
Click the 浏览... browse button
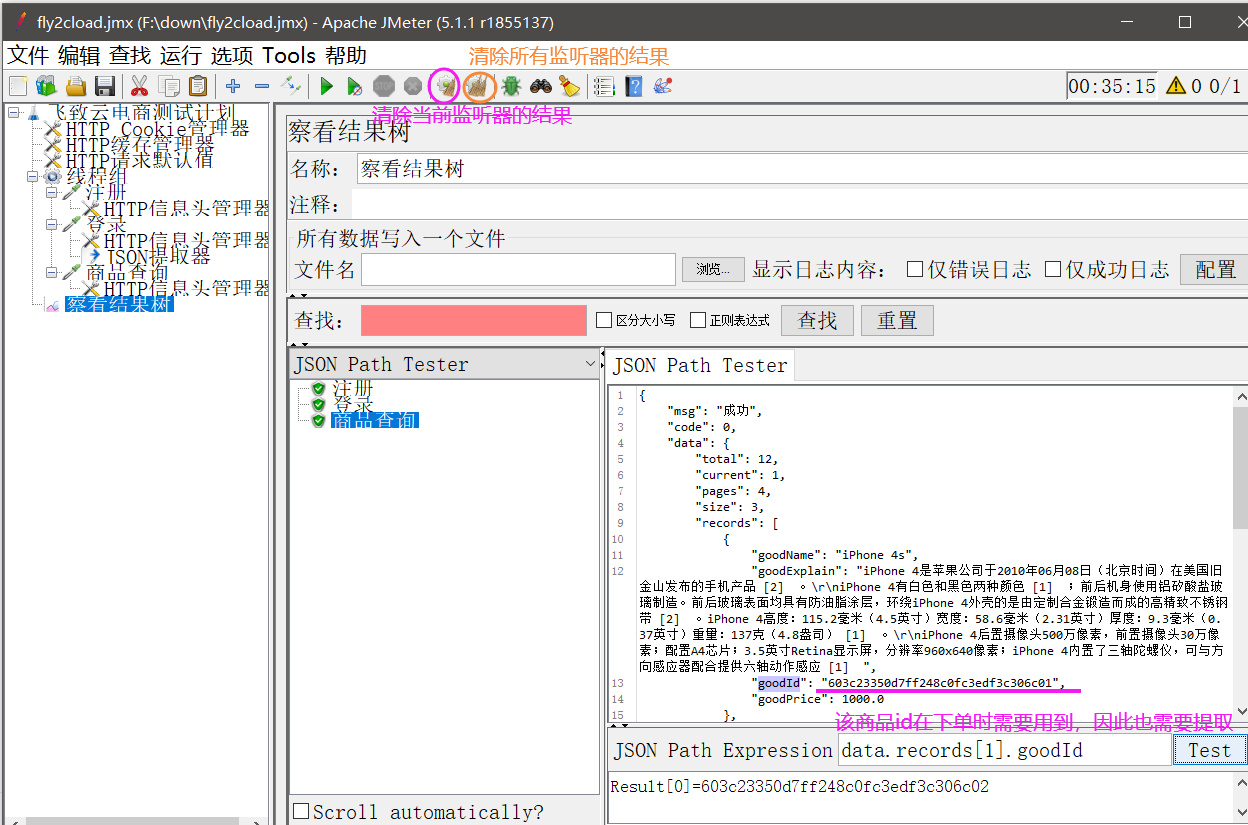(713, 269)
